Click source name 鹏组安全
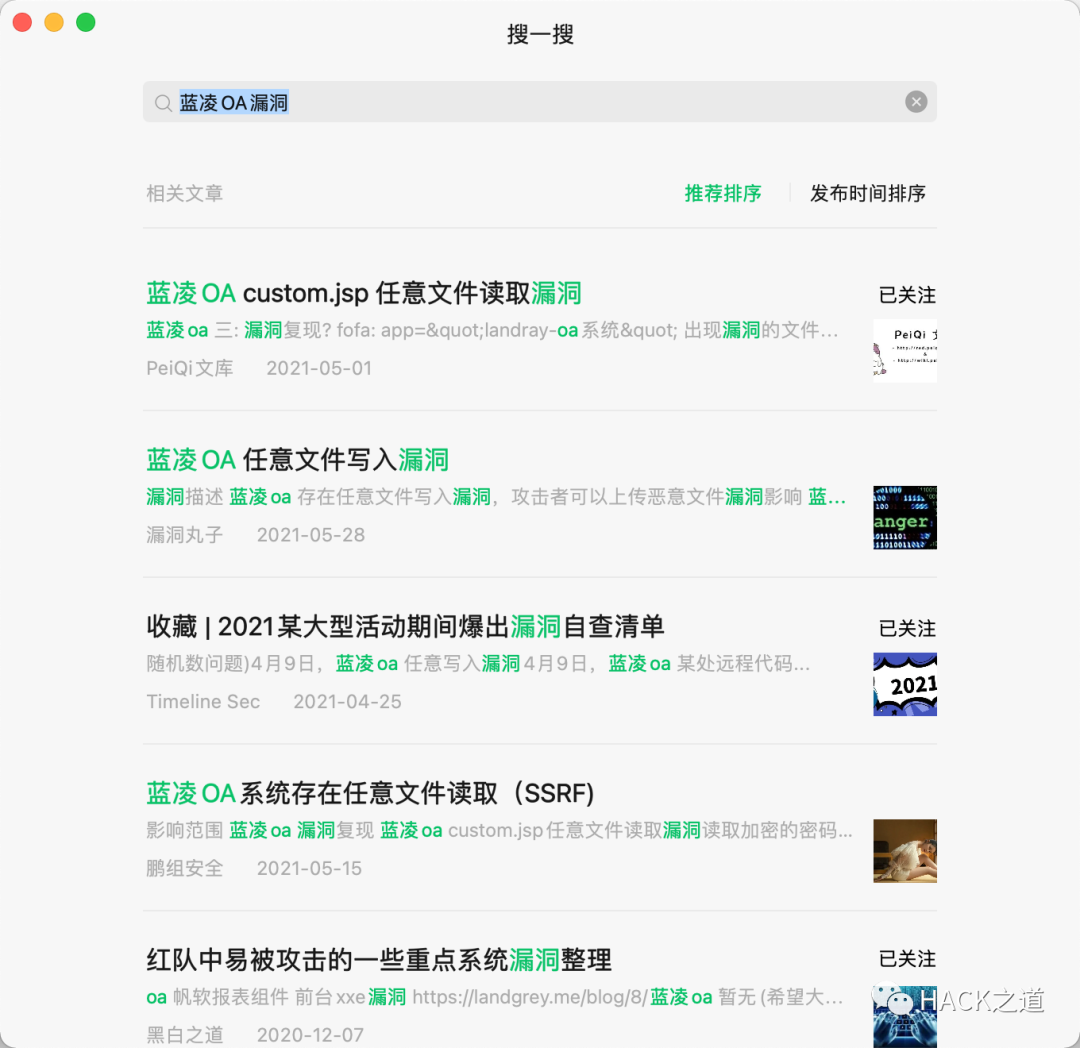The image size is (1080, 1048). click(x=185, y=868)
